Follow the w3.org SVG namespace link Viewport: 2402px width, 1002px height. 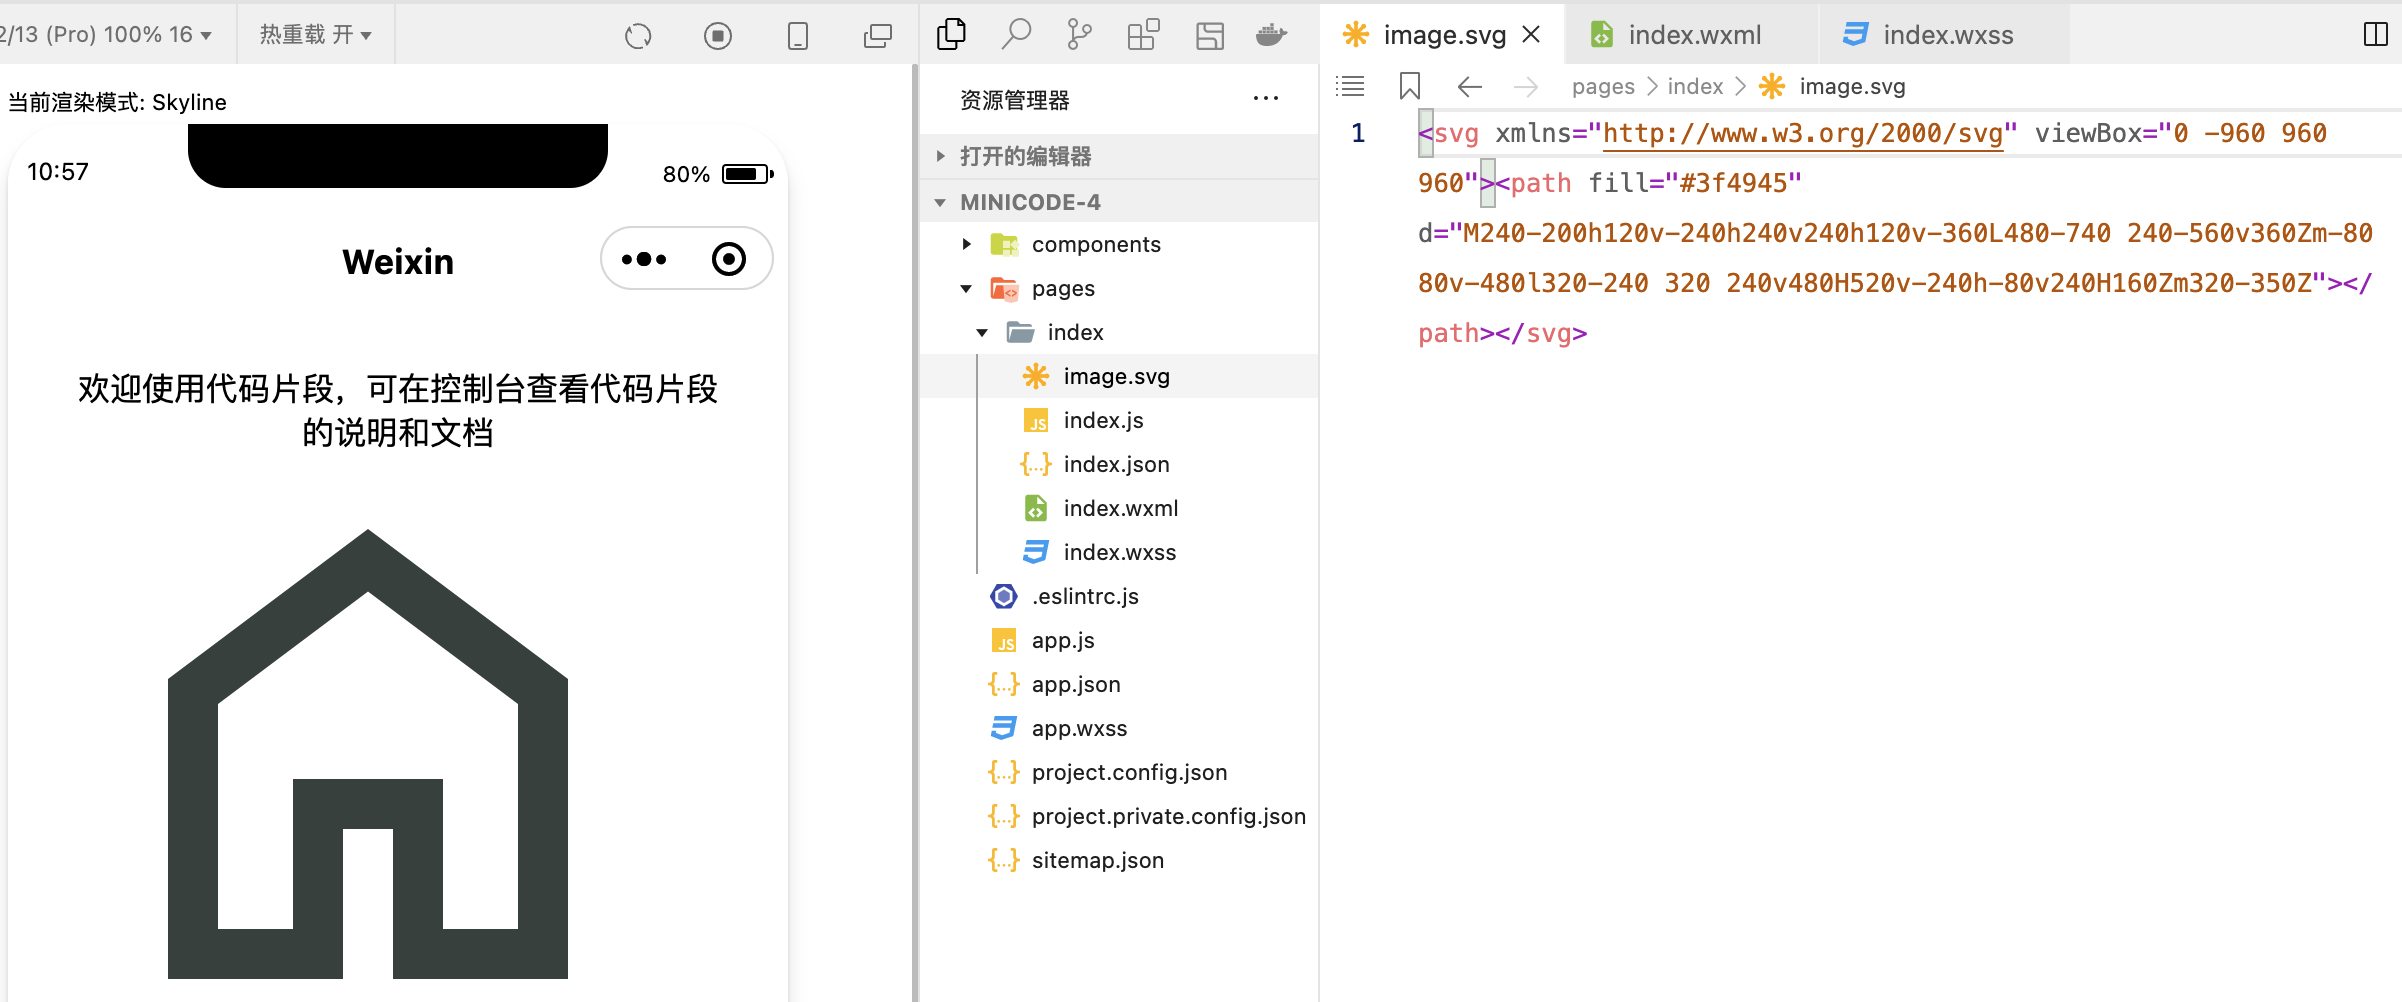coord(1803,133)
